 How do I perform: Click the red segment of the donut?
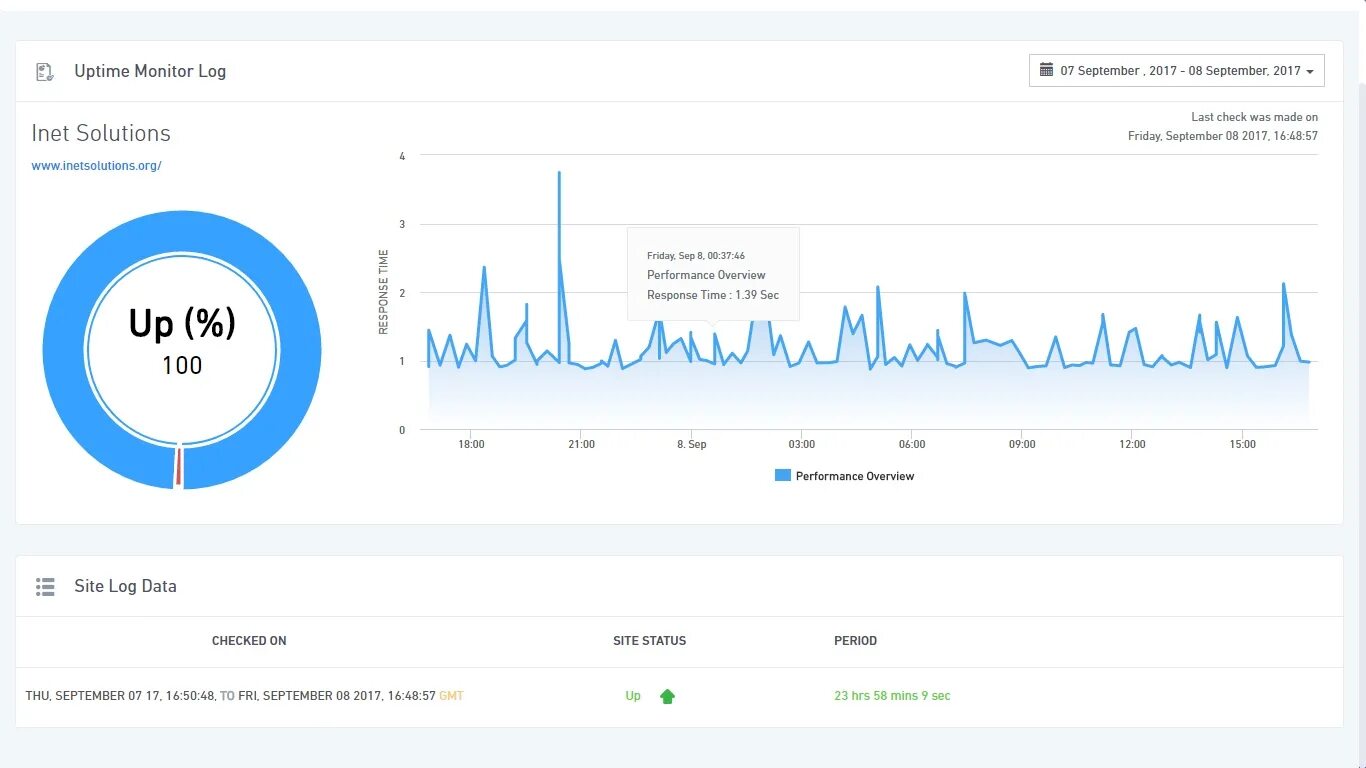coord(179,467)
